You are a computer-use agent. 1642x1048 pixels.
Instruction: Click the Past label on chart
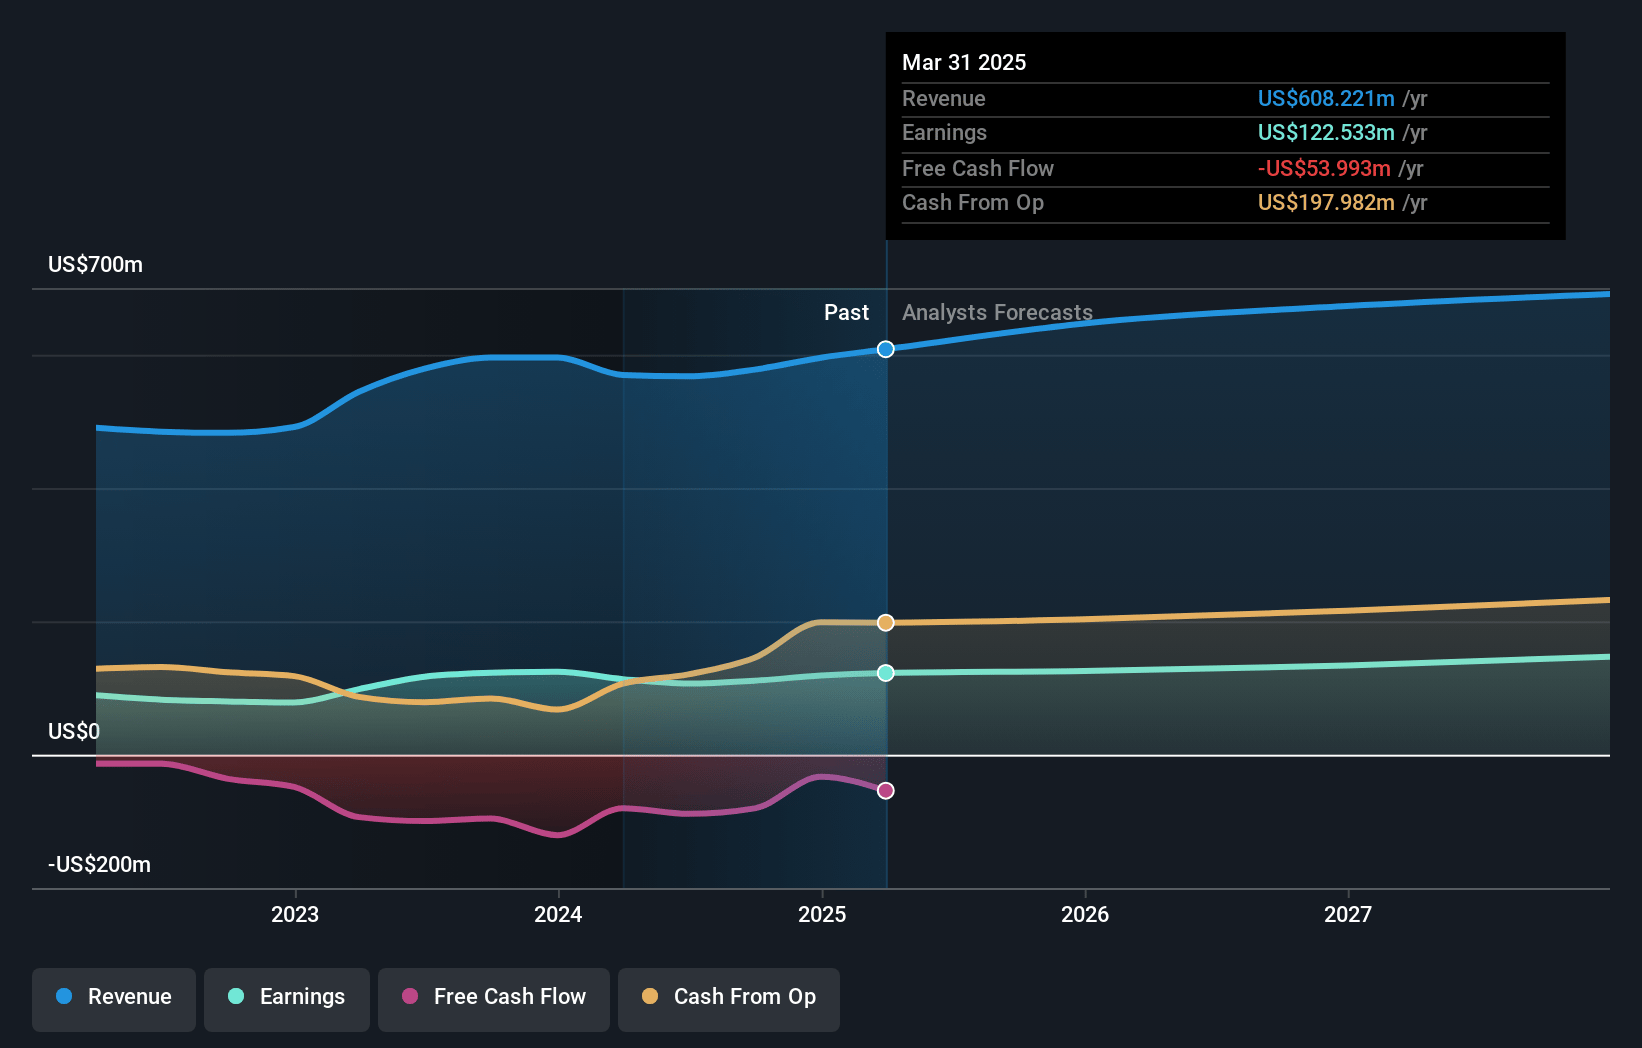846,313
